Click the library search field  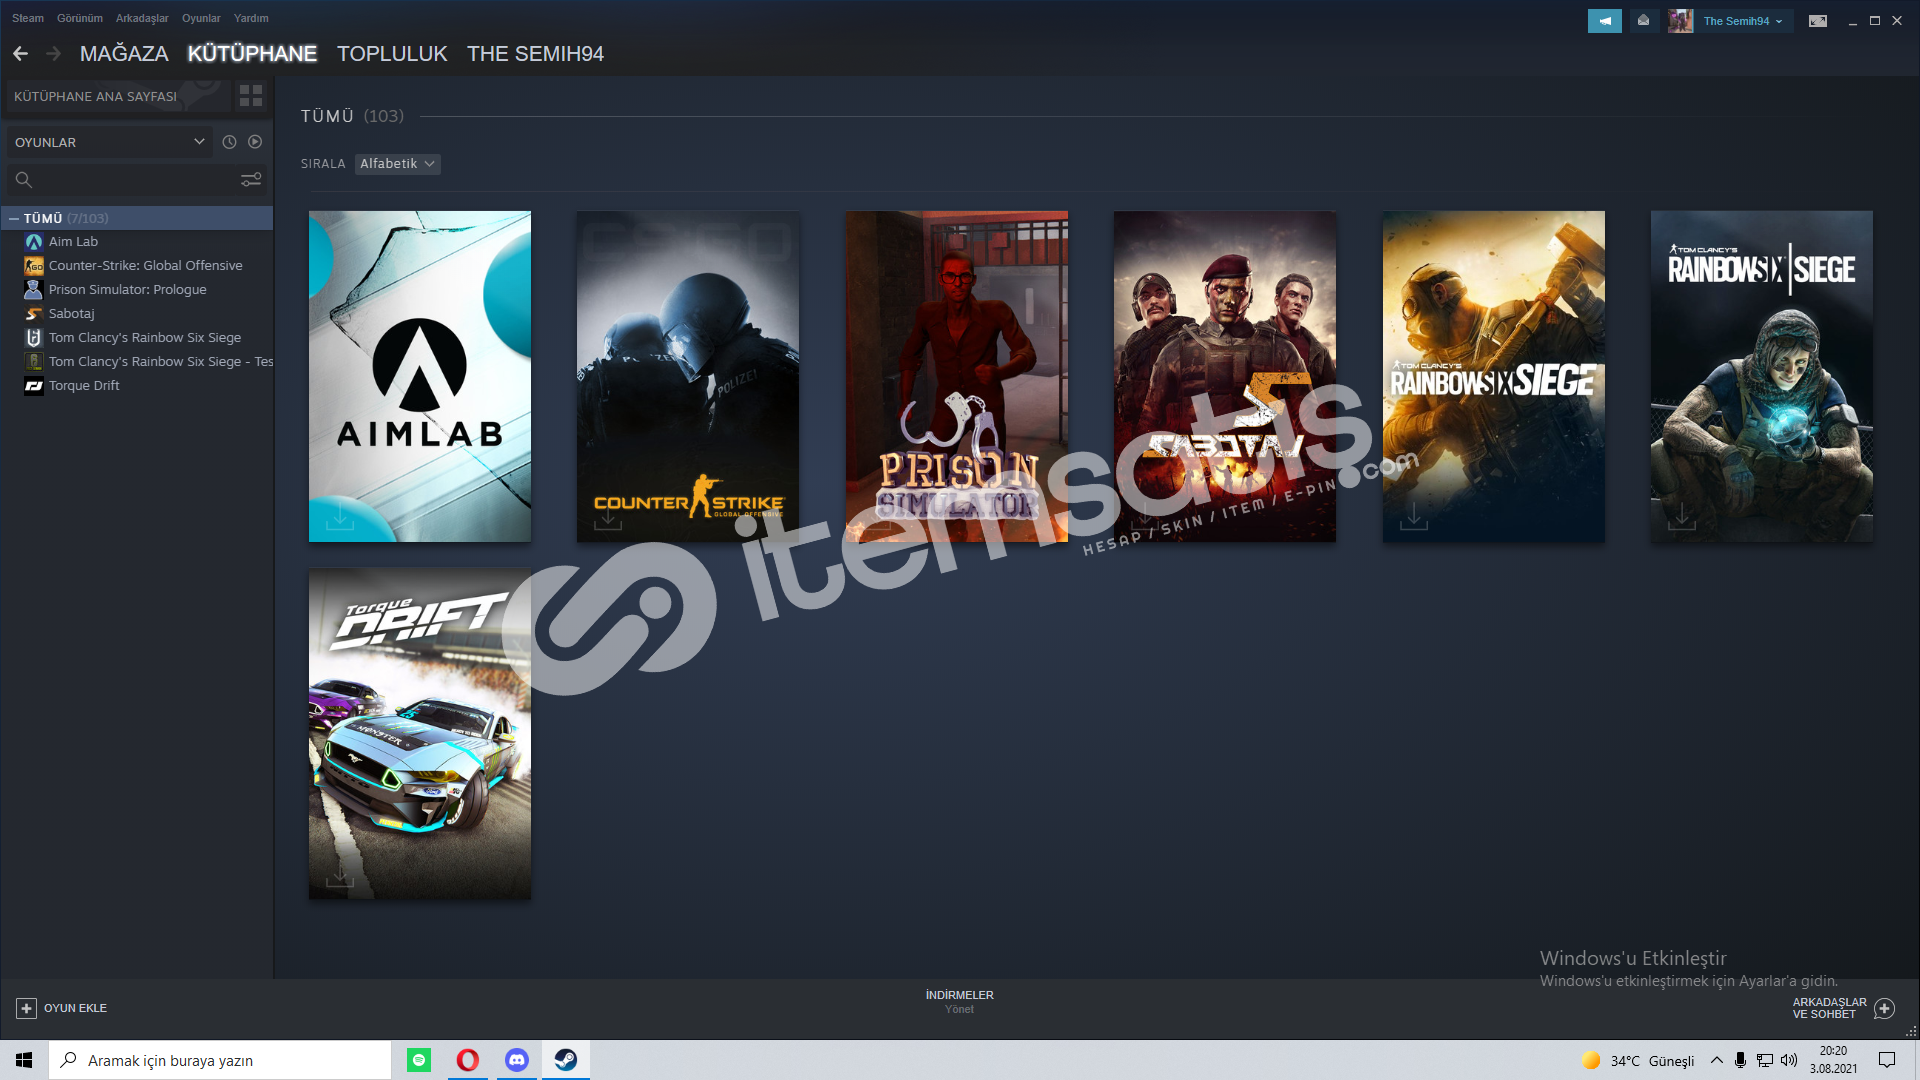click(x=120, y=180)
